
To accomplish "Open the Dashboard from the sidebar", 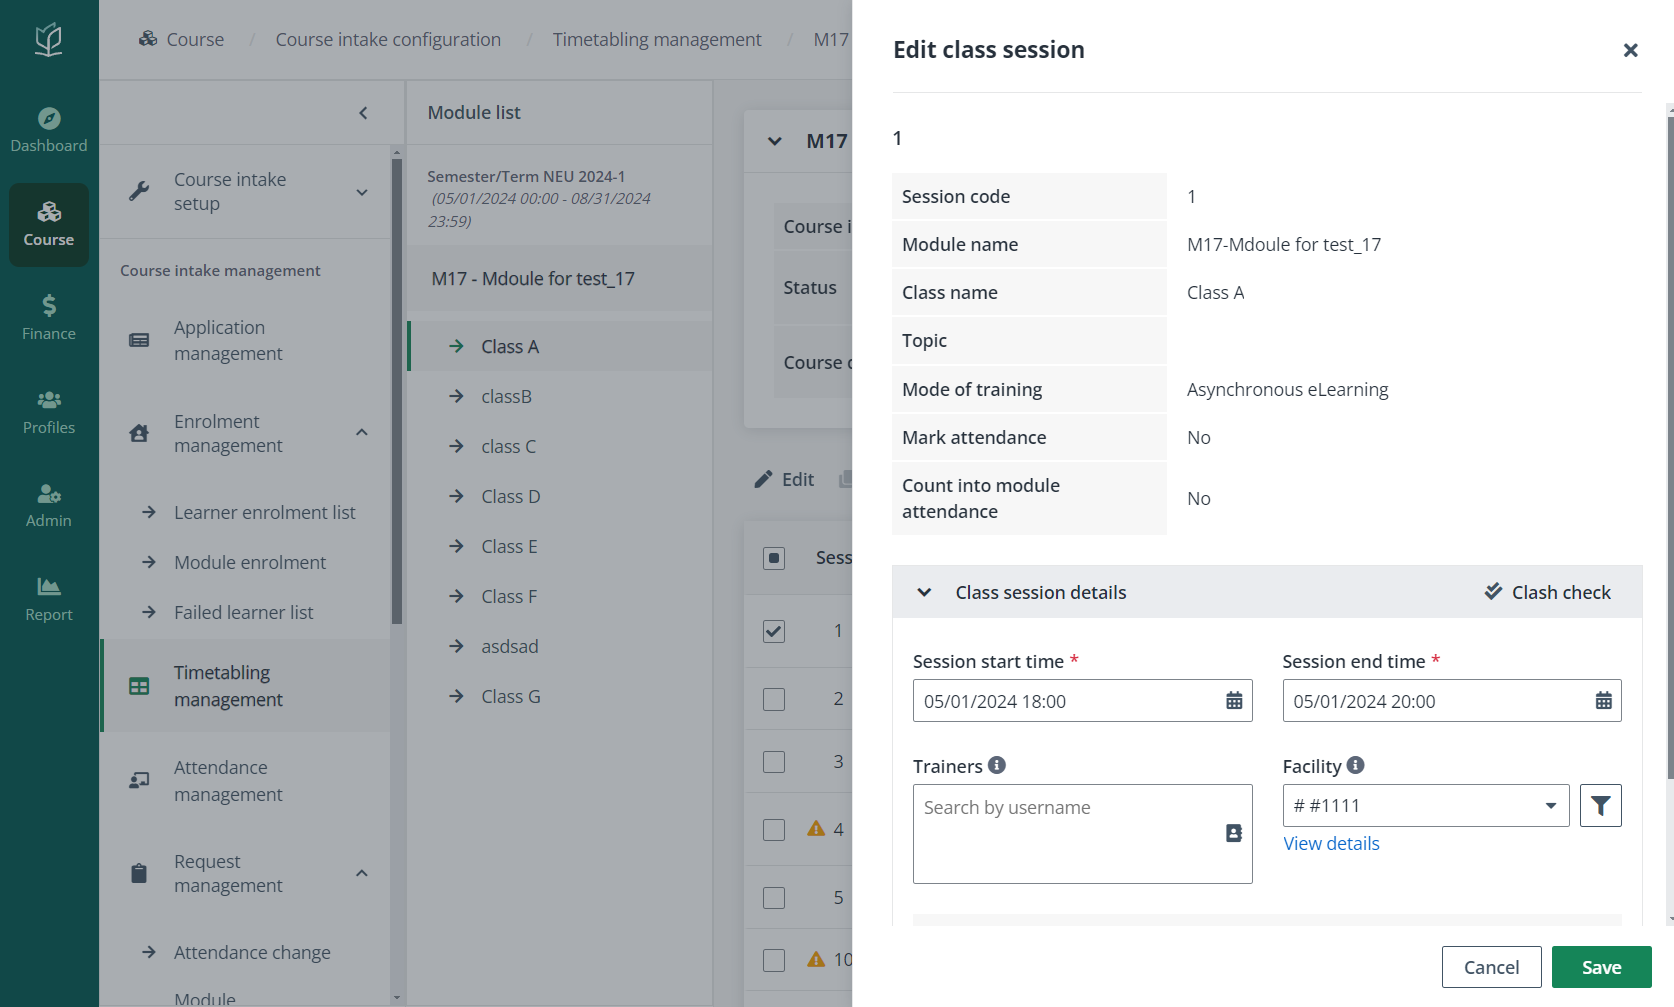I will (x=49, y=130).
